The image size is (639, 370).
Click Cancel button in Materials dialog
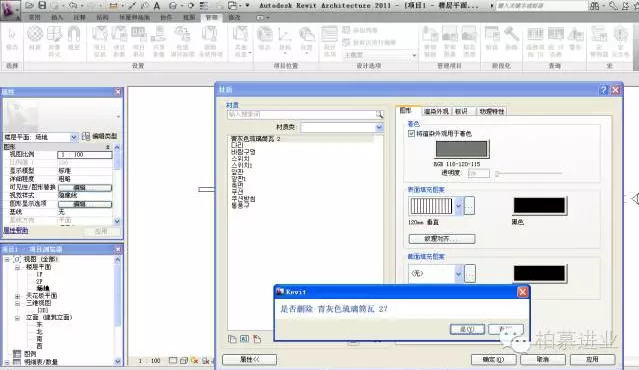(x=543, y=359)
